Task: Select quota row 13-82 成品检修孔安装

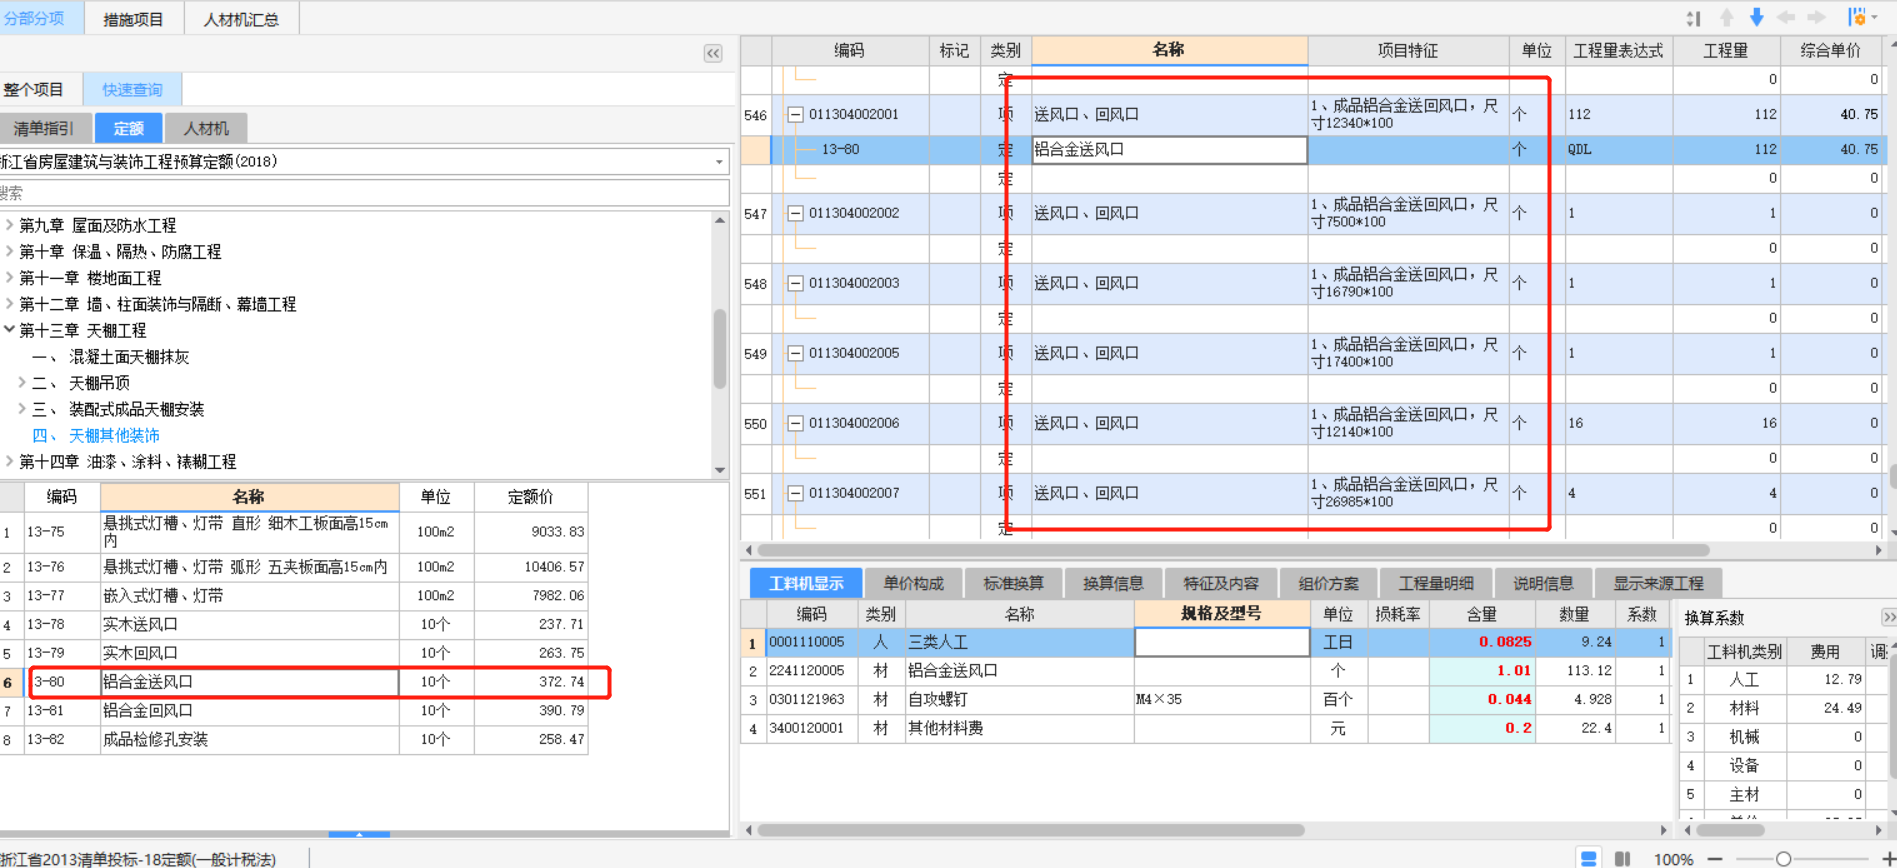Action: [294, 740]
